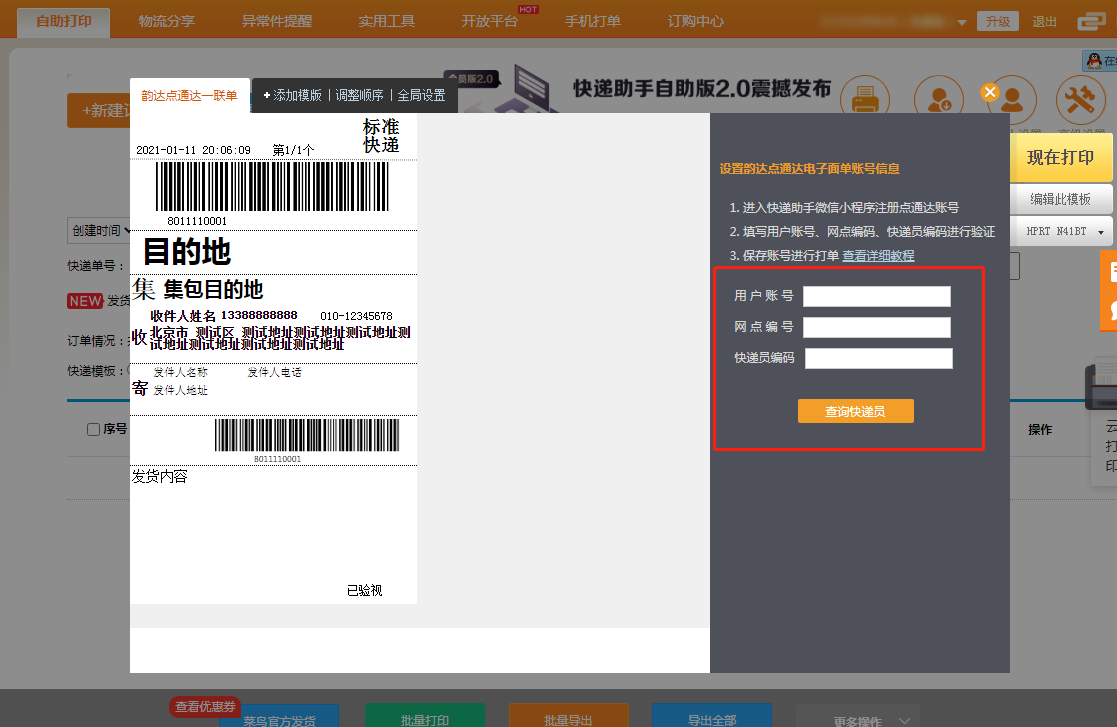Click the QQ penguin online support icon

(1093, 61)
